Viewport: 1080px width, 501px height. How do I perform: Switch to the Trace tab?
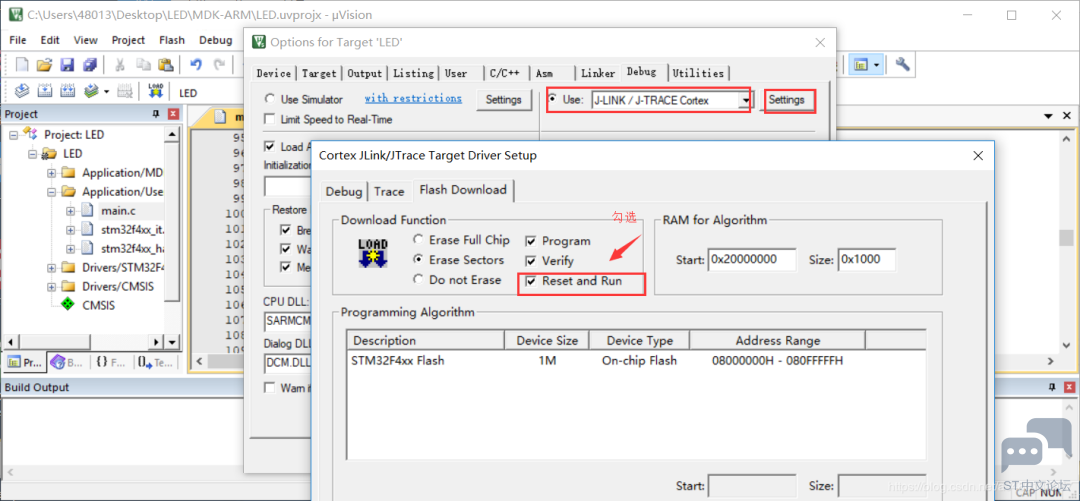389,191
